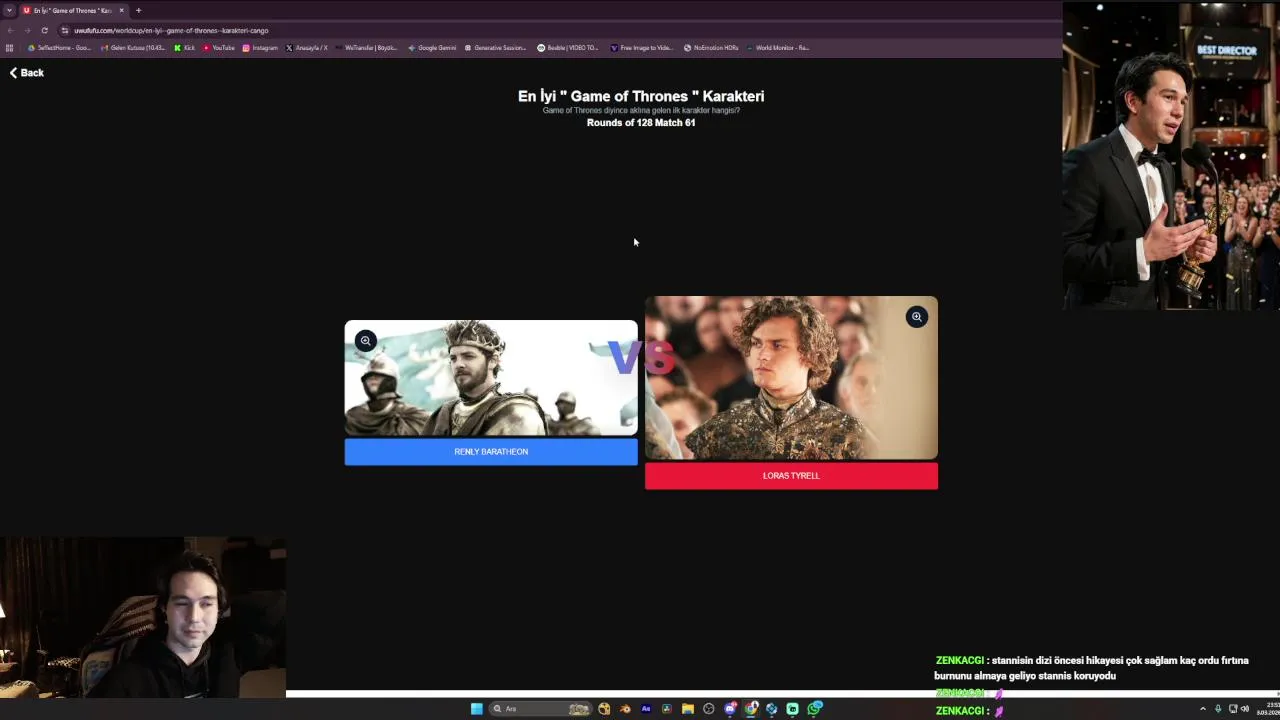Image resolution: width=1280 pixels, height=720 pixels.
Task: Open a new browser tab
Action: [x=138, y=10]
